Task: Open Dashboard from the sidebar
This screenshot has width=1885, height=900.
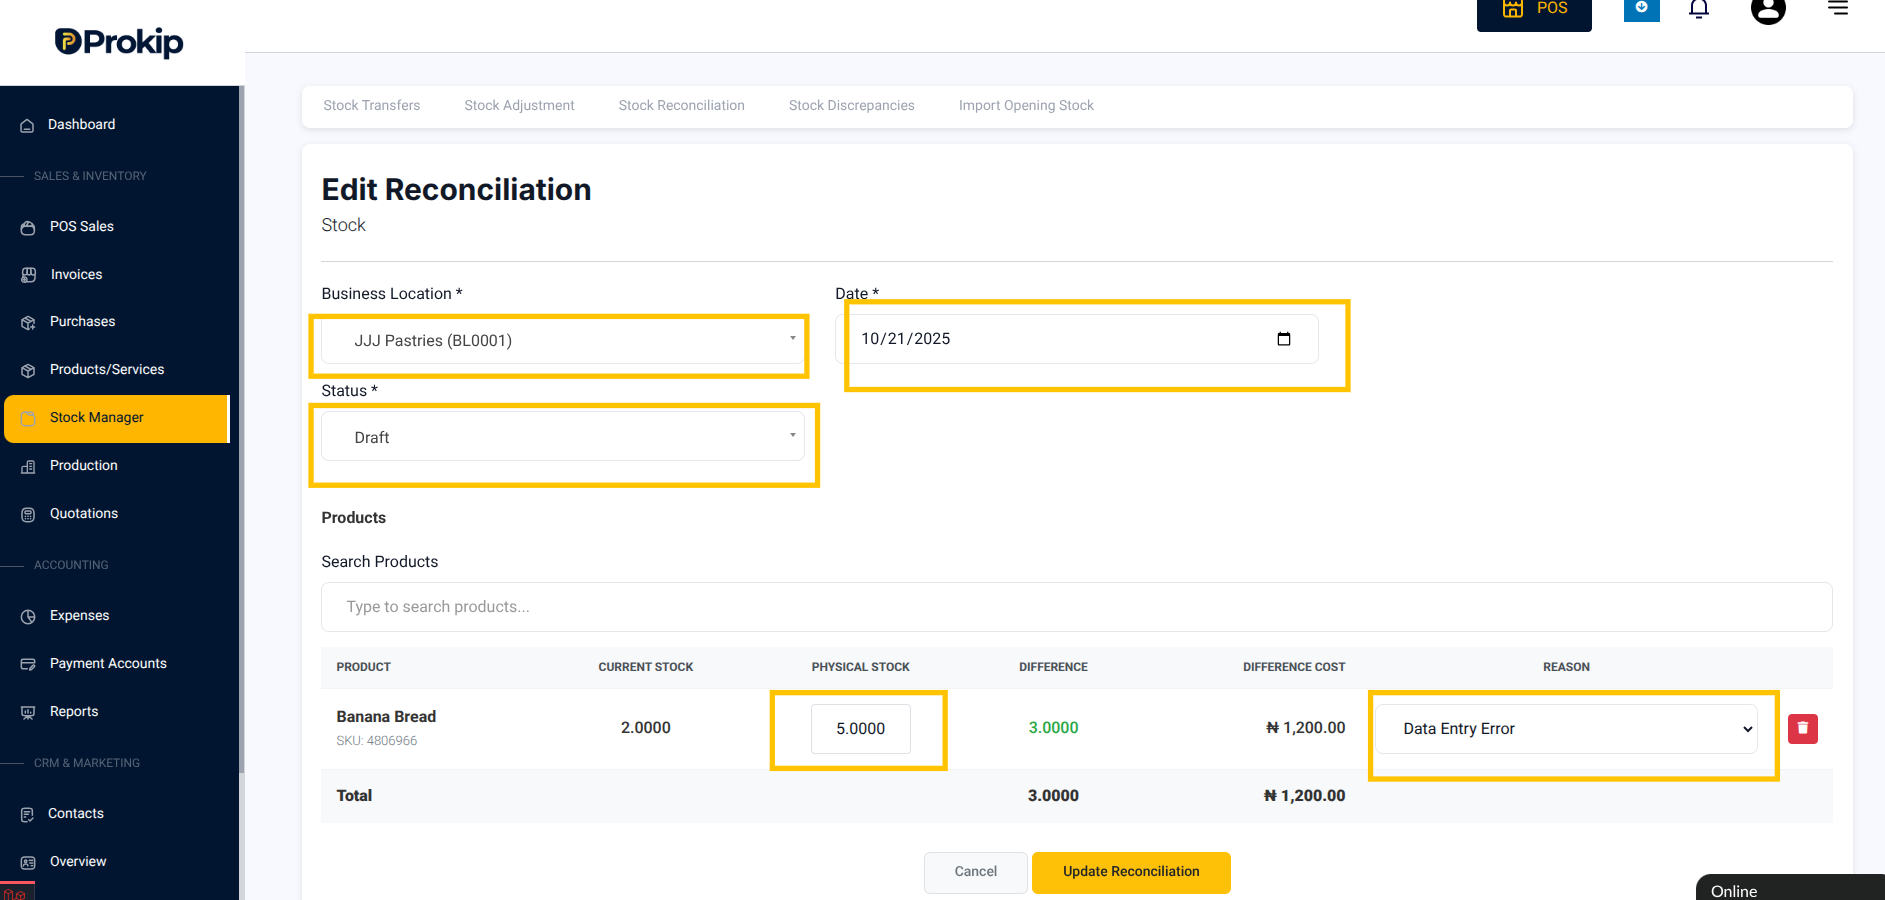Action: tap(82, 125)
